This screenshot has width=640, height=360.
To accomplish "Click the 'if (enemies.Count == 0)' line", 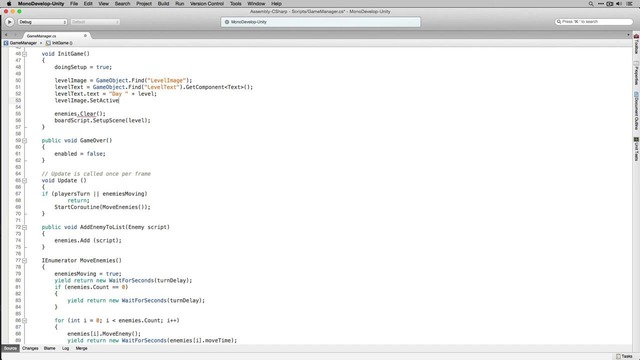I will (x=91, y=287).
